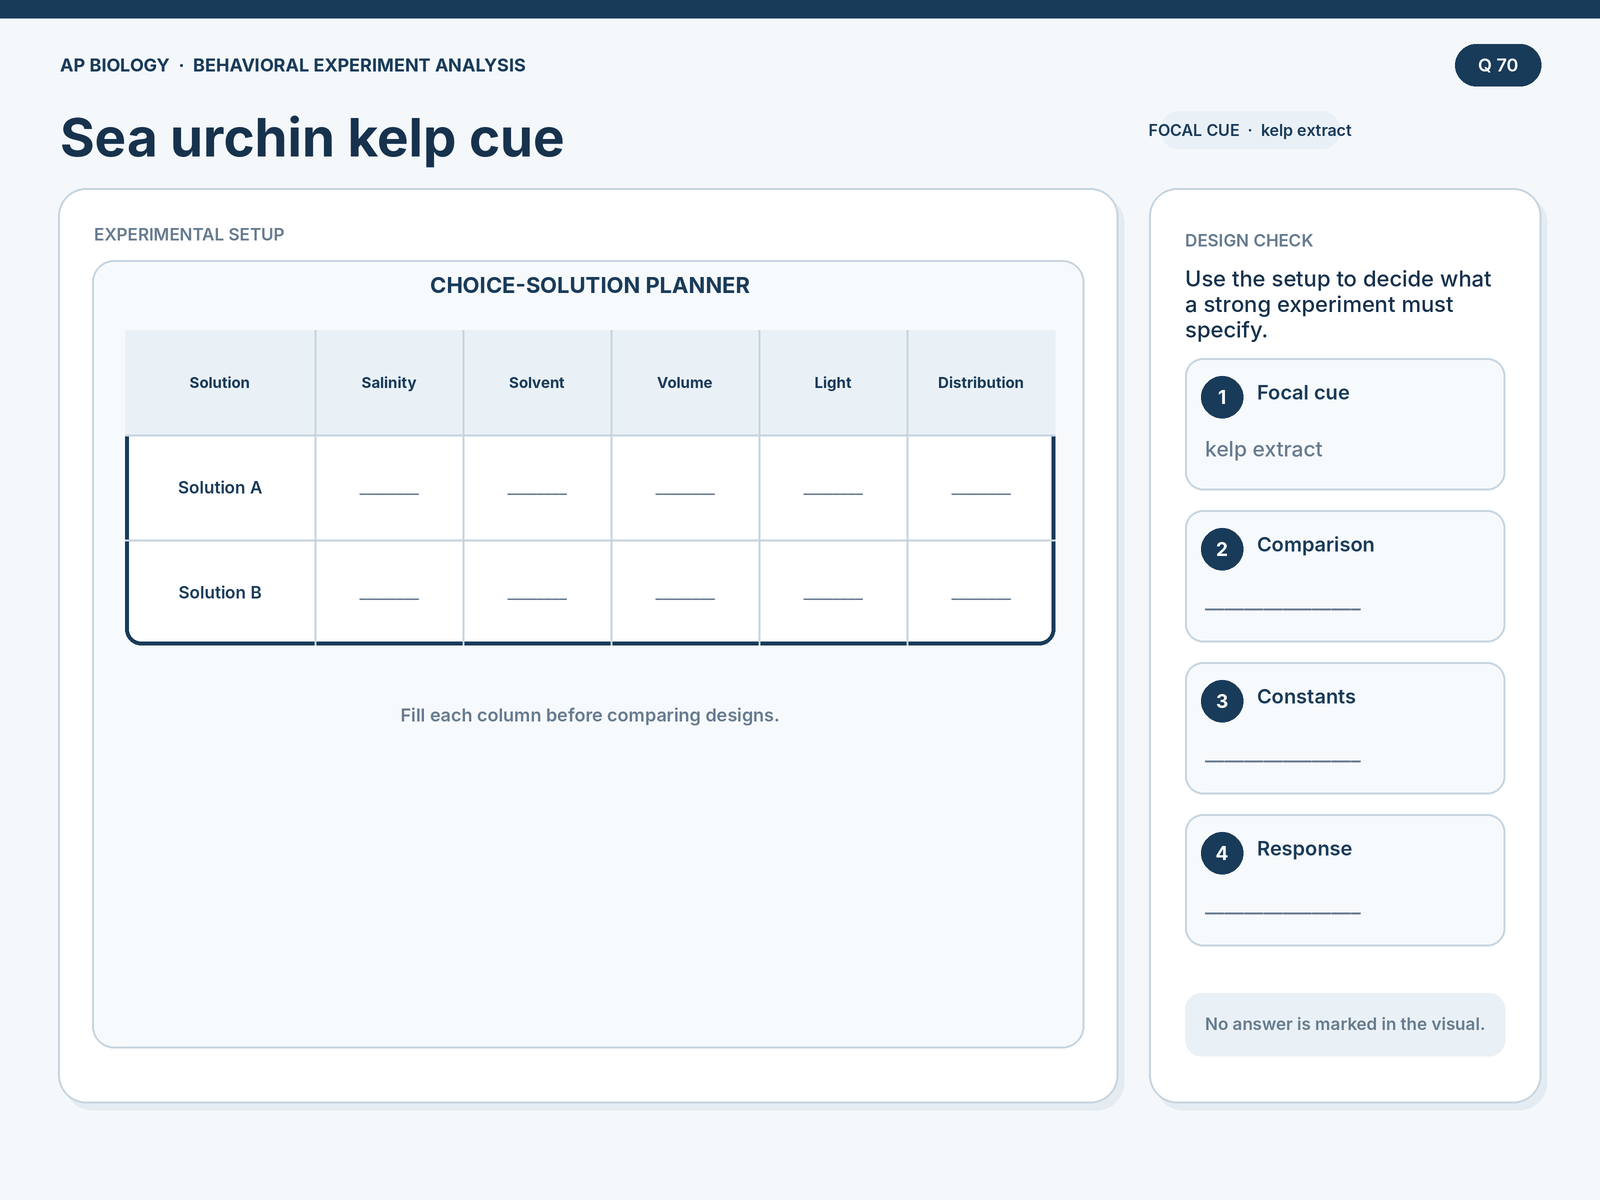Screen dimensions: 1600x1200
Task: Click the Response card answer blank
Action: (x=1283, y=907)
